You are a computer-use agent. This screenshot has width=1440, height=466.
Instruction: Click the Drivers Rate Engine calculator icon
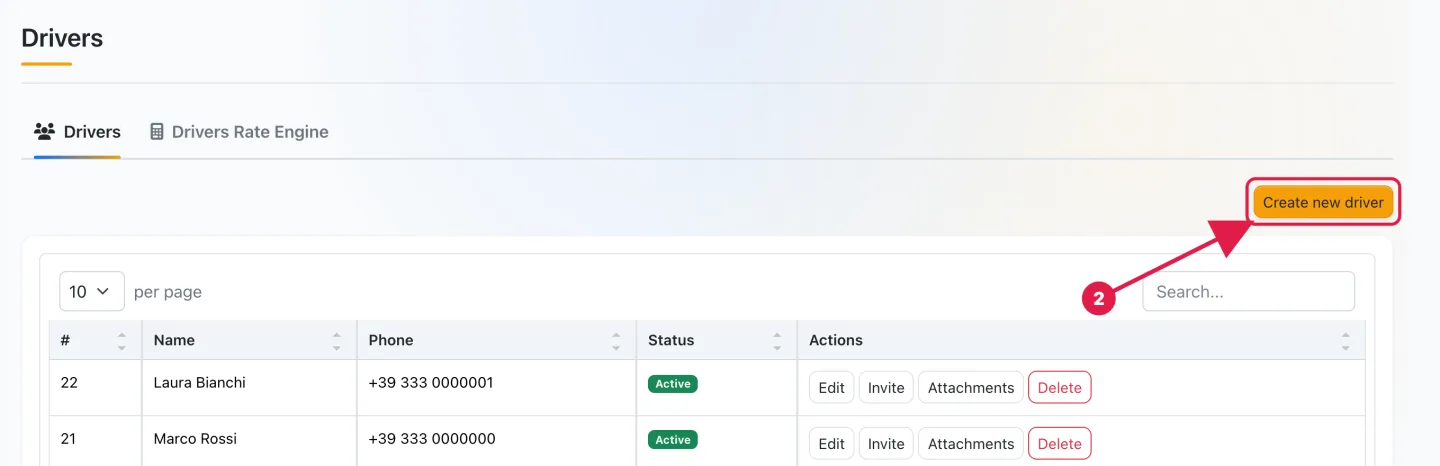click(156, 131)
